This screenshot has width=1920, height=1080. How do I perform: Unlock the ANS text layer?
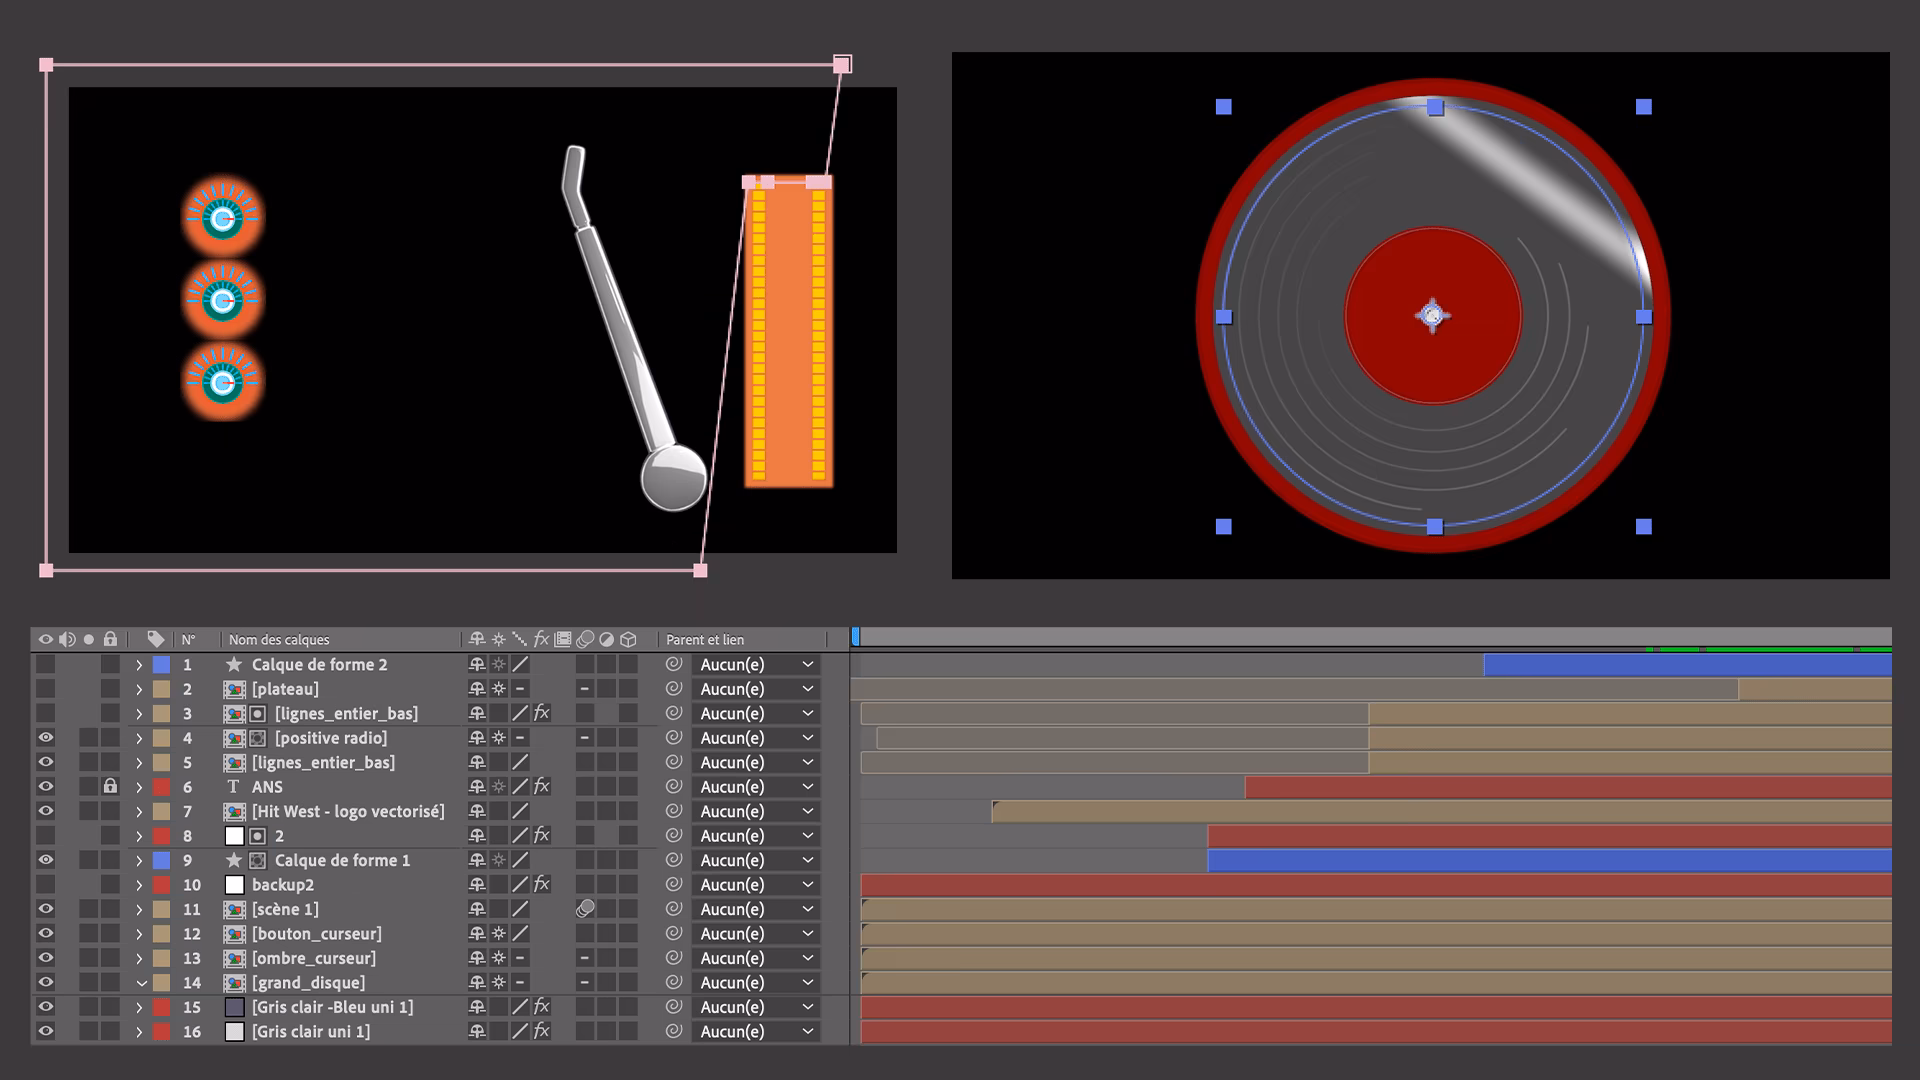tap(110, 787)
